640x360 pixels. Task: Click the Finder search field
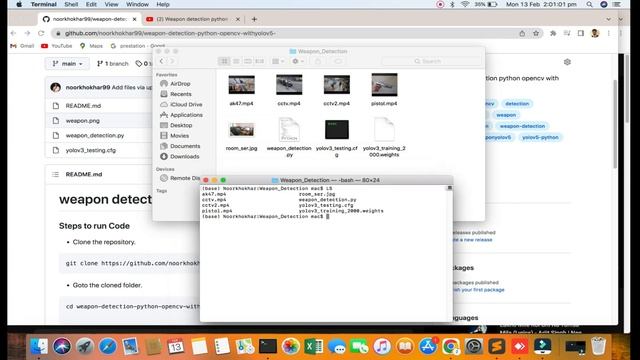[431, 61]
